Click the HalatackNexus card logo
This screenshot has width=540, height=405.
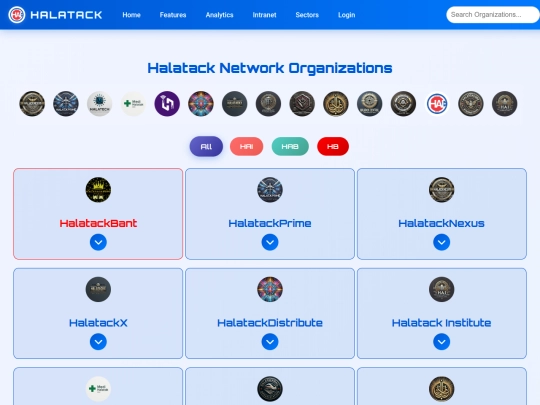[x=442, y=190]
